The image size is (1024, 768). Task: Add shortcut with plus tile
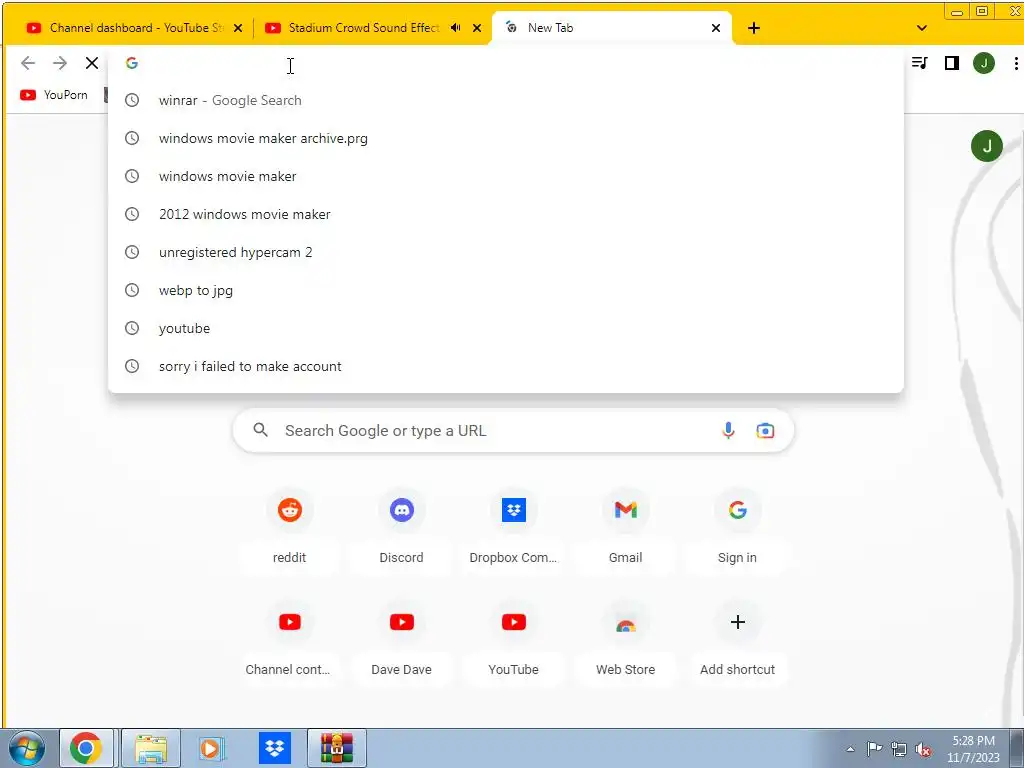click(737, 640)
